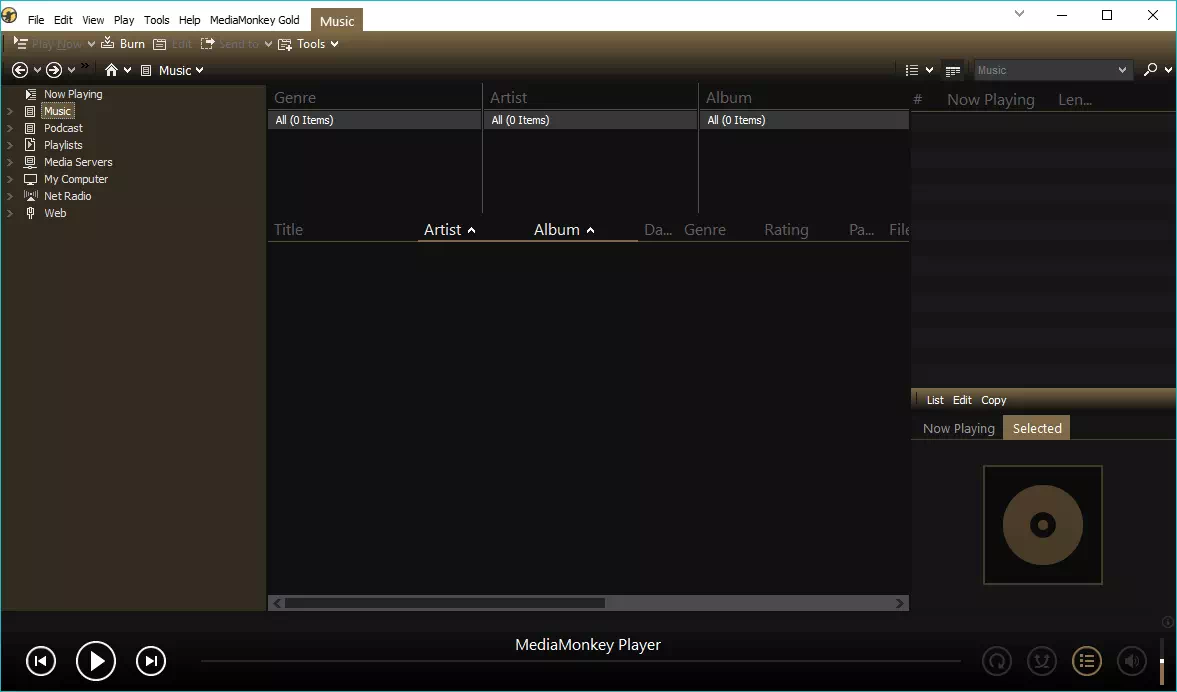Screen dimensions: 1177x692
Task: Expand the Playlists tree node
Action: [10, 145]
